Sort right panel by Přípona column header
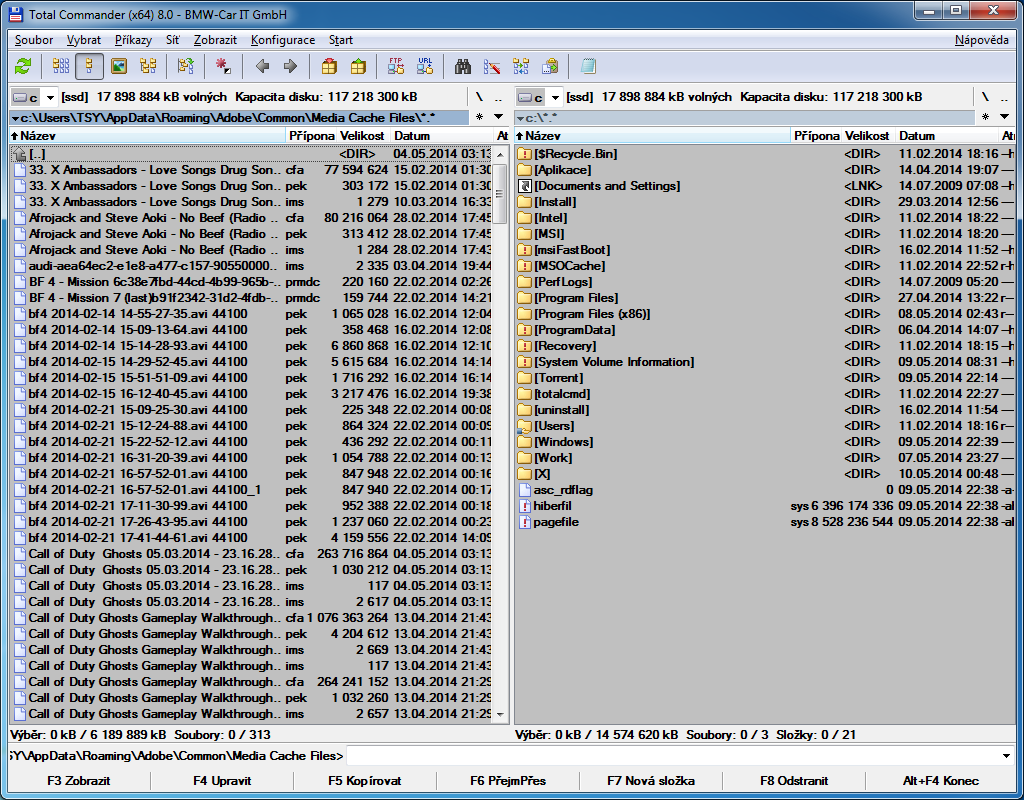This screenshot has height=800, width=1024. [x=816, y=136]
